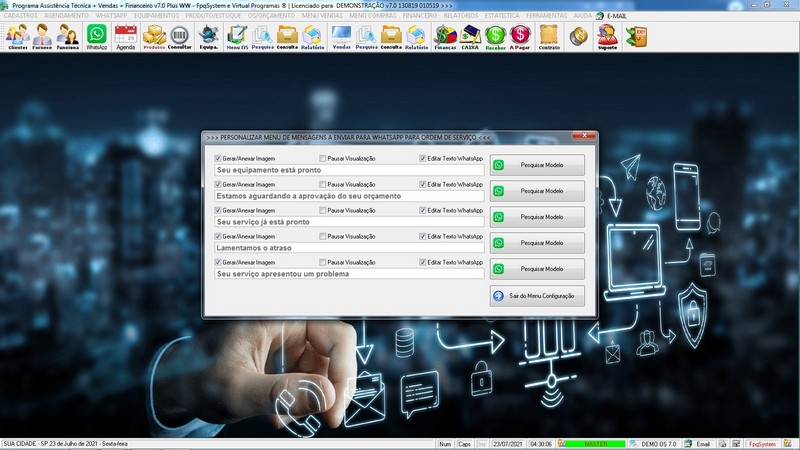Edit 'Seu serviço já está pronto' field
800x450 pixels.
pyautogui.click(x=349, y=222)
